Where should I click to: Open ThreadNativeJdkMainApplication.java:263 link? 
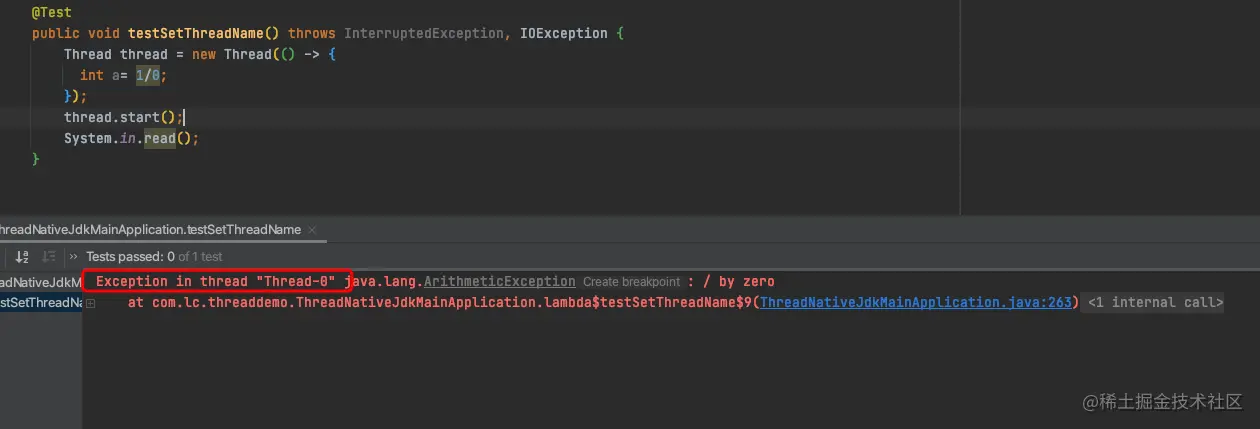tap(916, 302)
